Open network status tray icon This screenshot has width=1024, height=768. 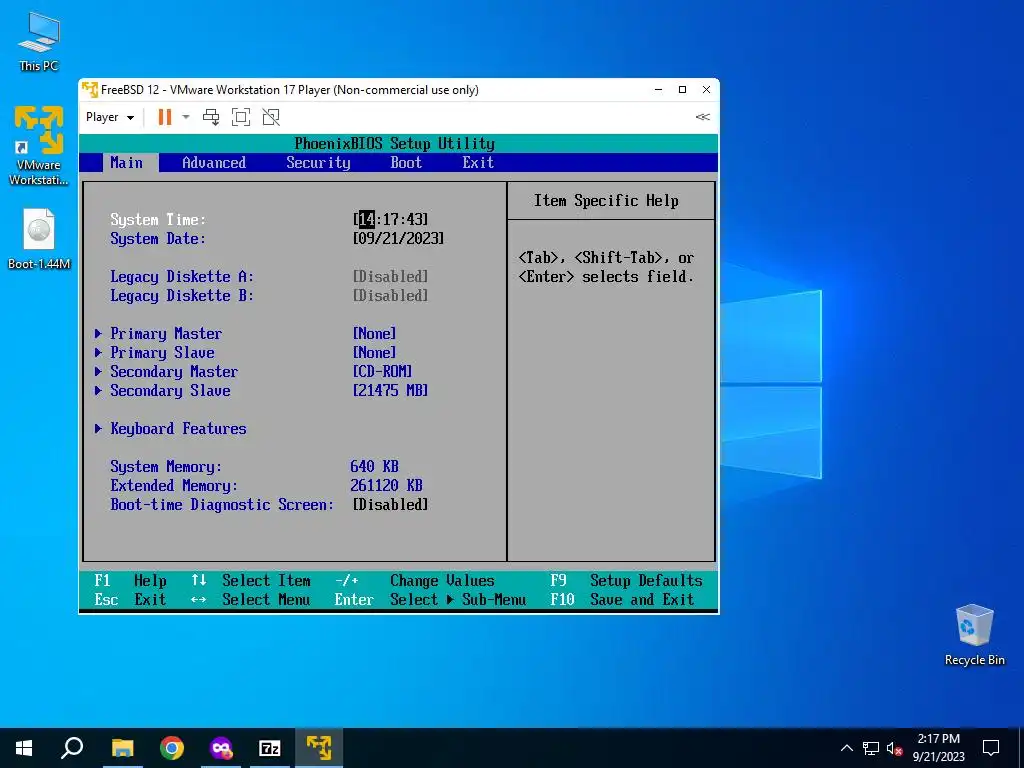871,748
